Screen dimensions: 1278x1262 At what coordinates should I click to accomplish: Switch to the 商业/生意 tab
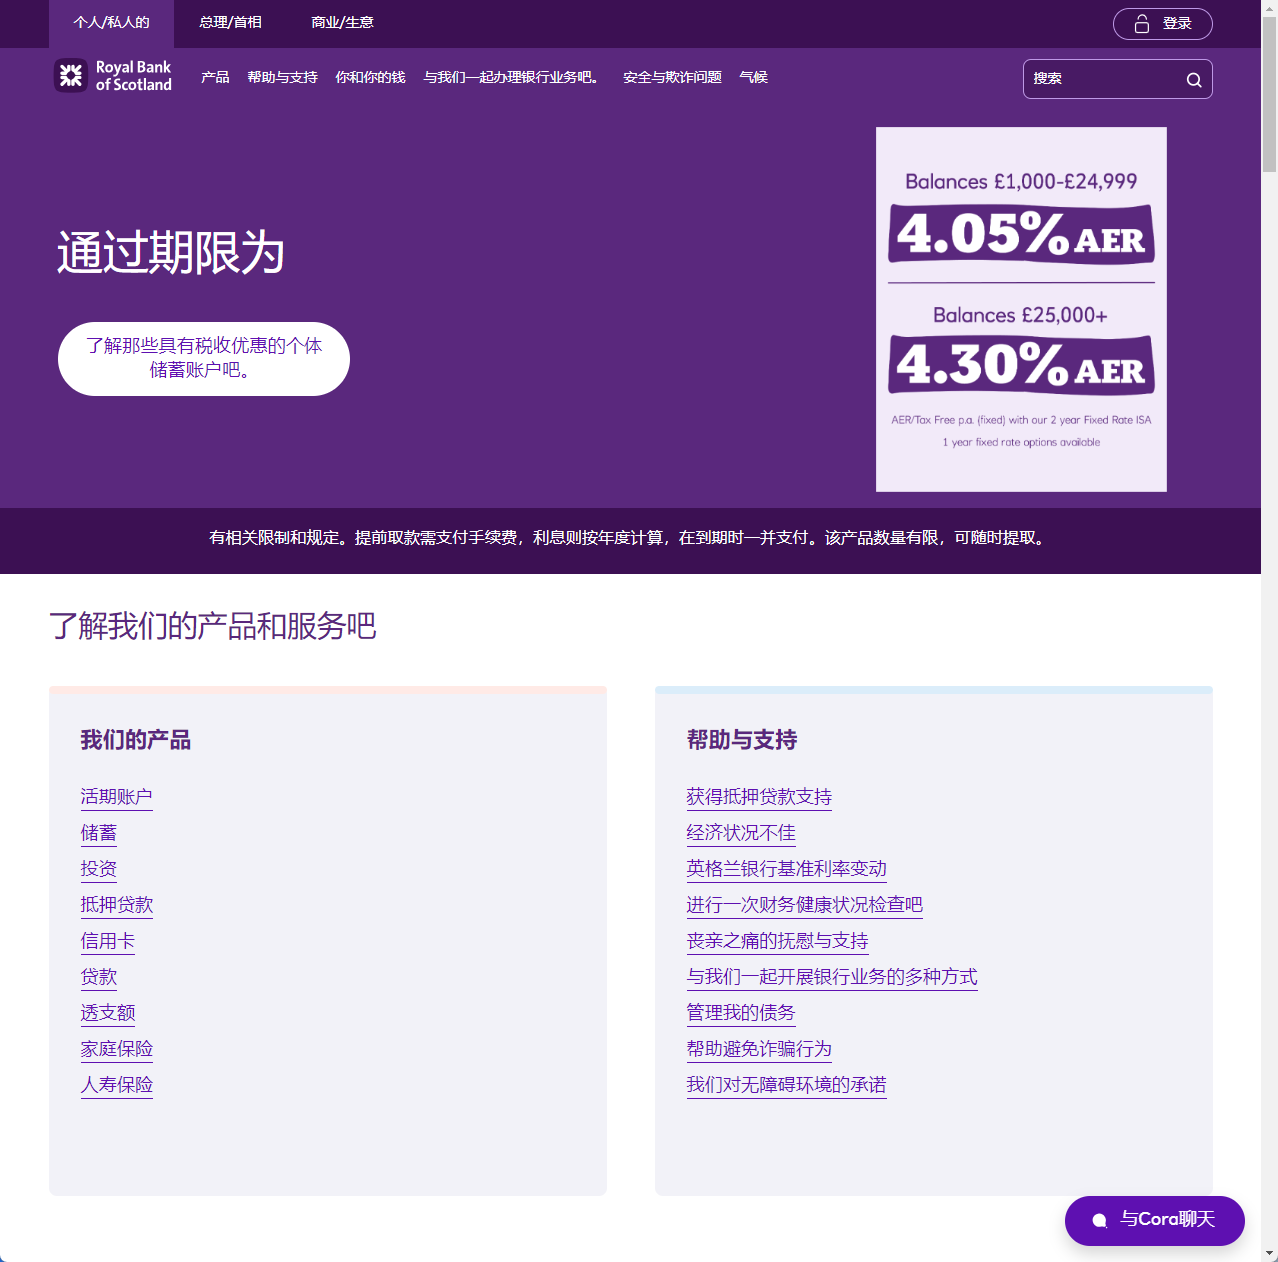341,22
